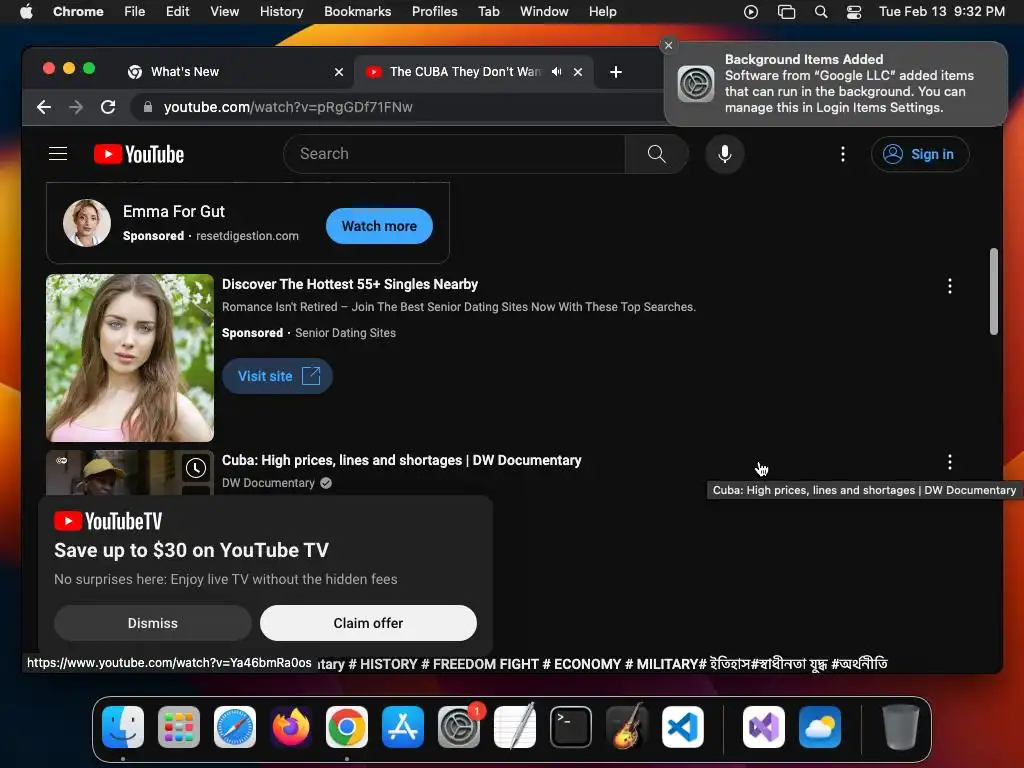Open the Window menu
Screen dimensions: 1024x768
pyautogui.click(x=544, y=12)
